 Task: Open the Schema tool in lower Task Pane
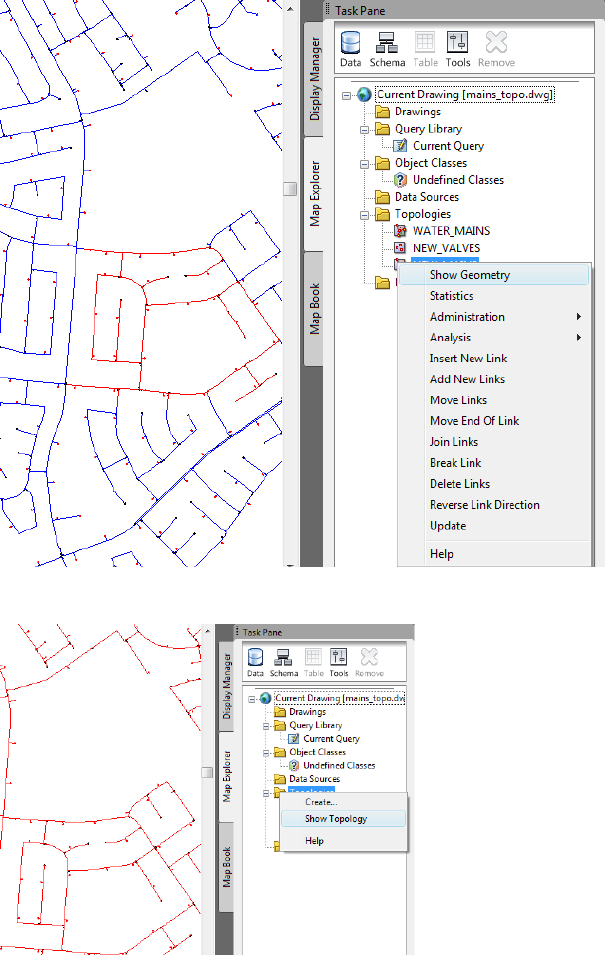click(283, 662)
